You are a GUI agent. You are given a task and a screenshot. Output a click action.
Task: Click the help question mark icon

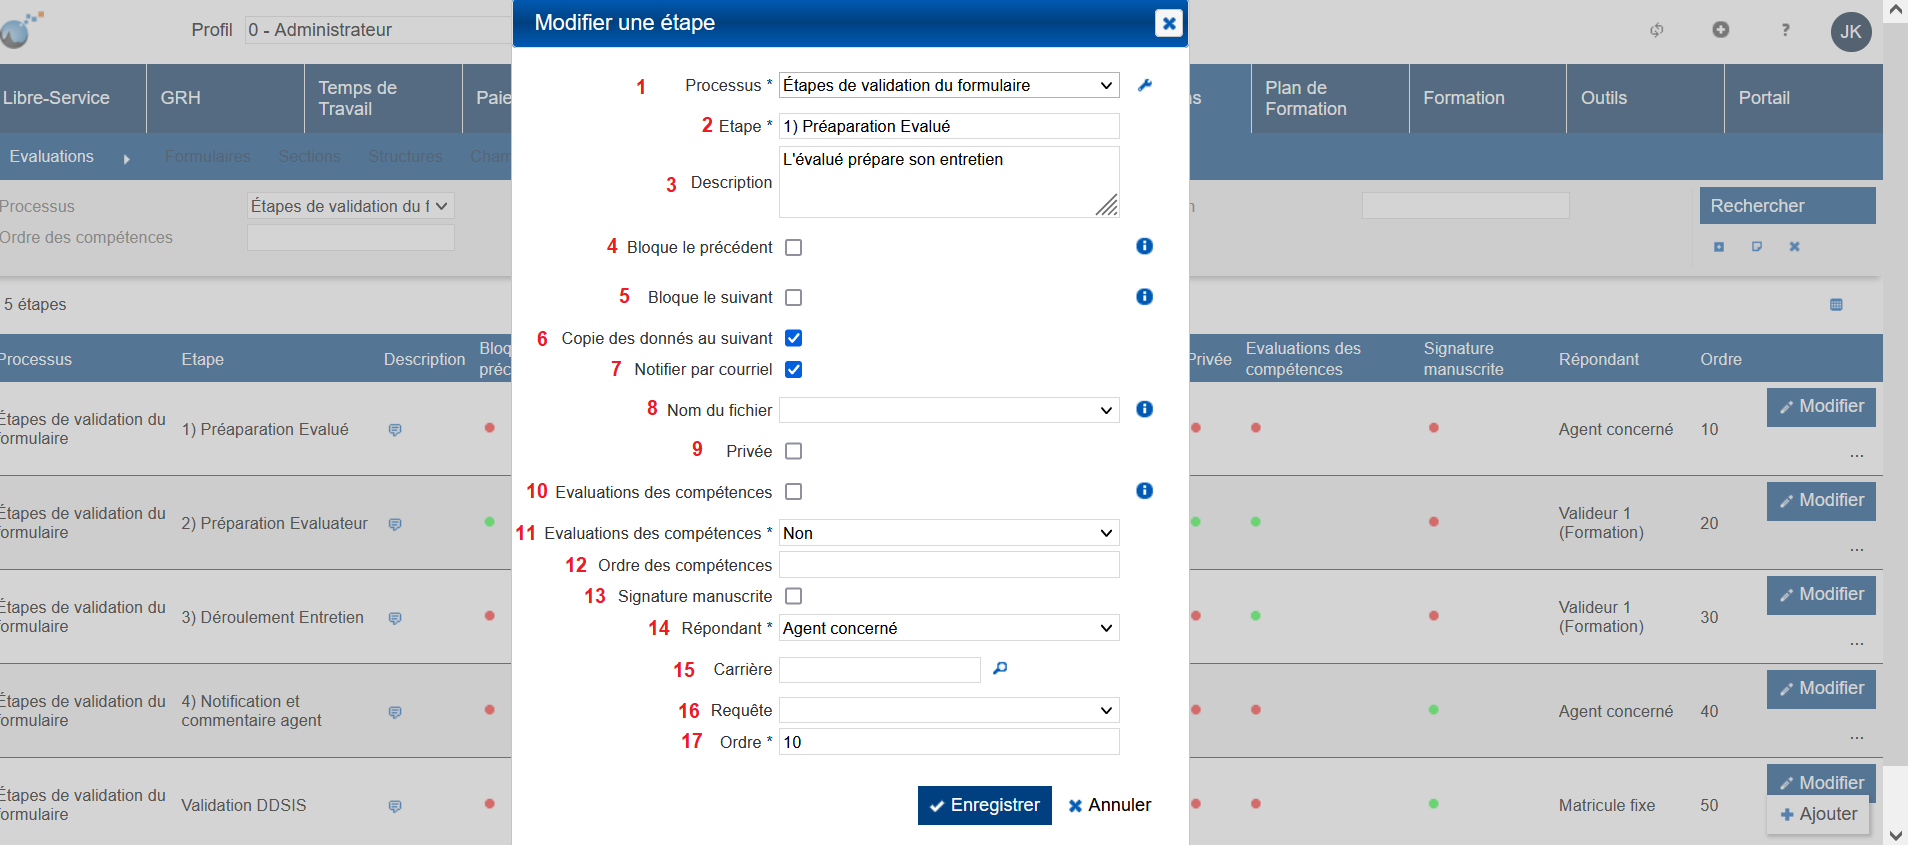pos(1785,30)
